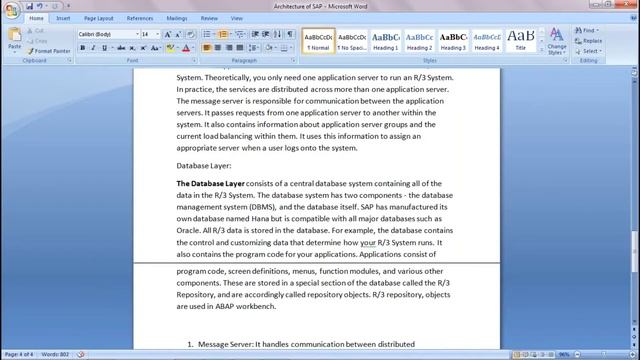The image size is (640, 360).
Task: Increase the paragraph indent
Action: coord(266,34)
